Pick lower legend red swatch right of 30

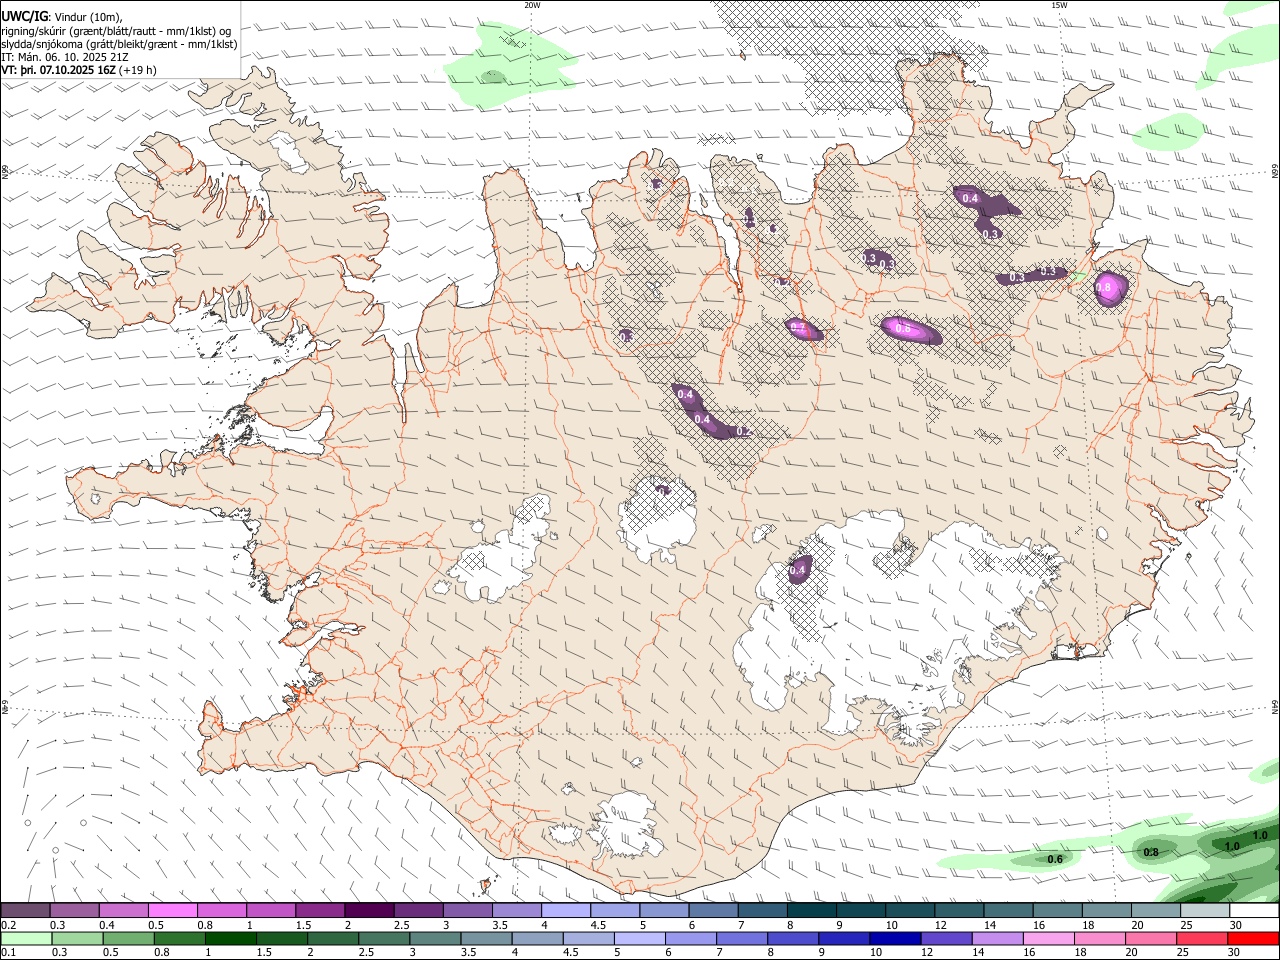pos(1252,939)
